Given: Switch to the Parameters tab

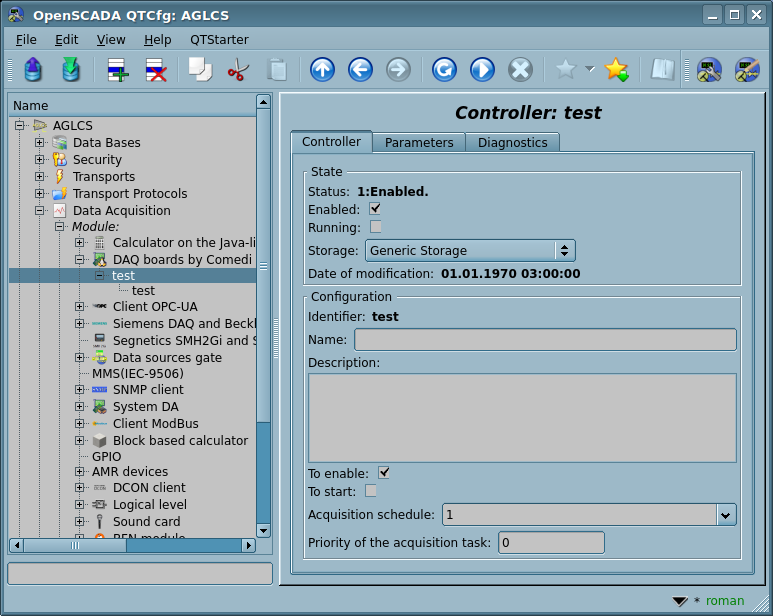Looking at the screenshot, I should pos(419,143).
